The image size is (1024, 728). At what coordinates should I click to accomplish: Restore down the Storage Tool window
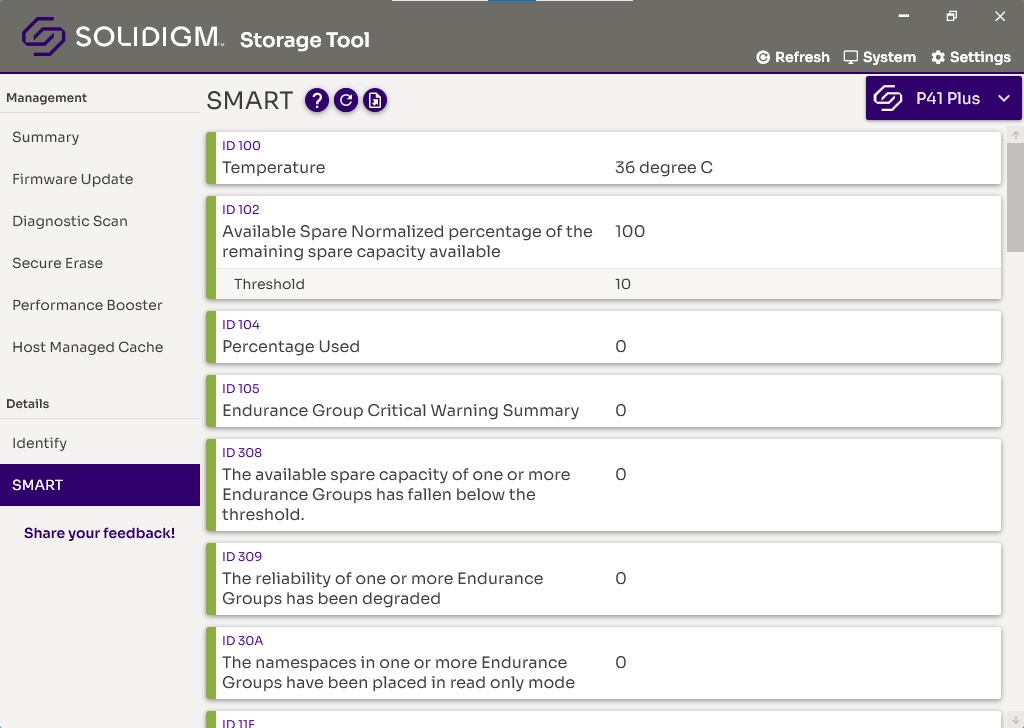(x=952, y=16)
